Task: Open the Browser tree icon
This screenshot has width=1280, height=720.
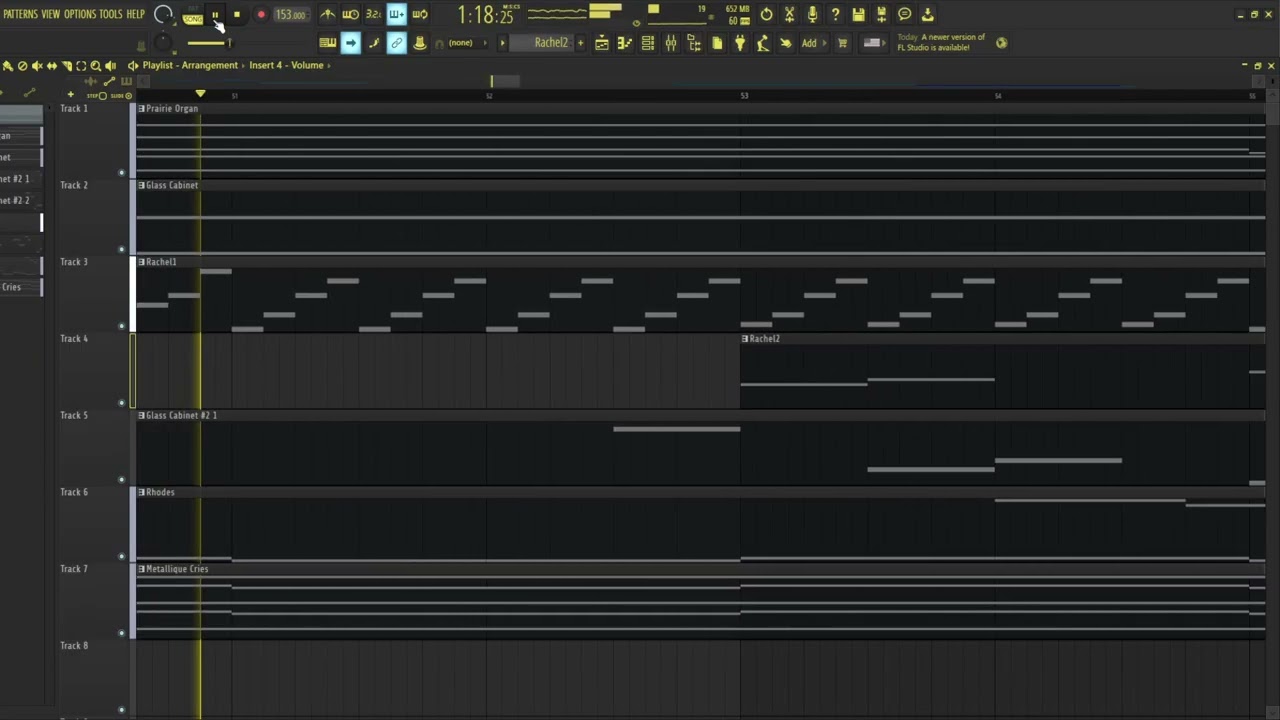Action: [694, 43]
